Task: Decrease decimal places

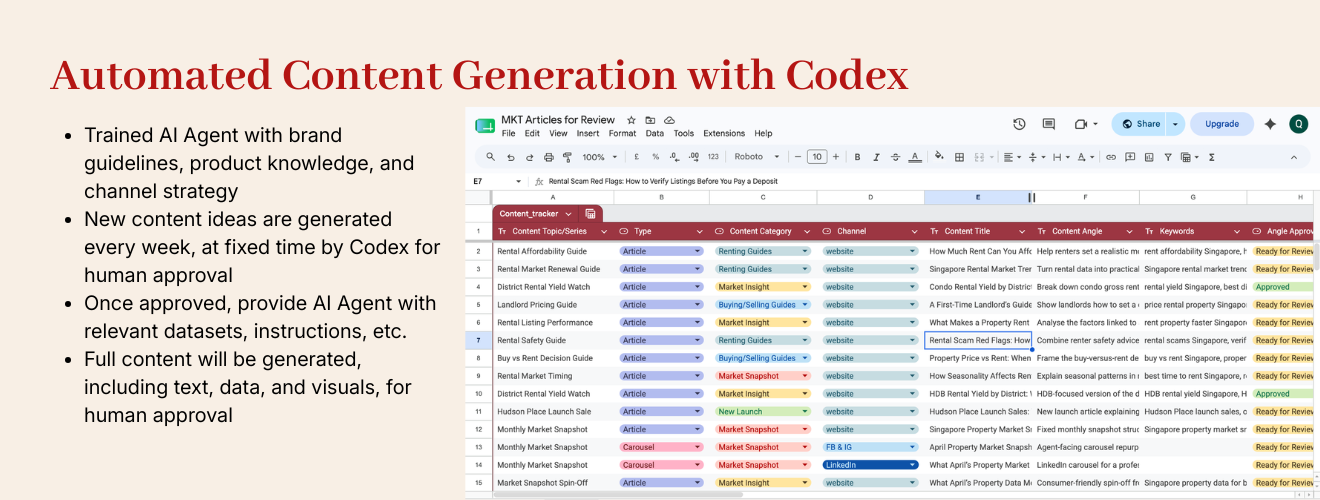Action: pos(674,157)
